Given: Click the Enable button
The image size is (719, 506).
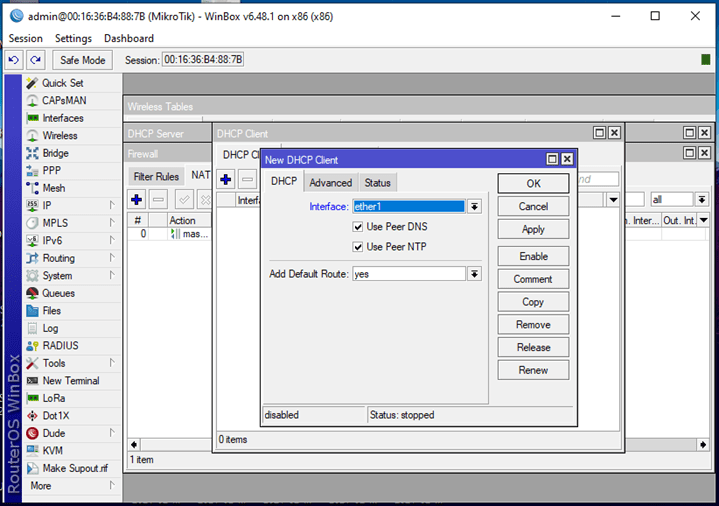Looking at the screenshot, I should tap(533, 256).
